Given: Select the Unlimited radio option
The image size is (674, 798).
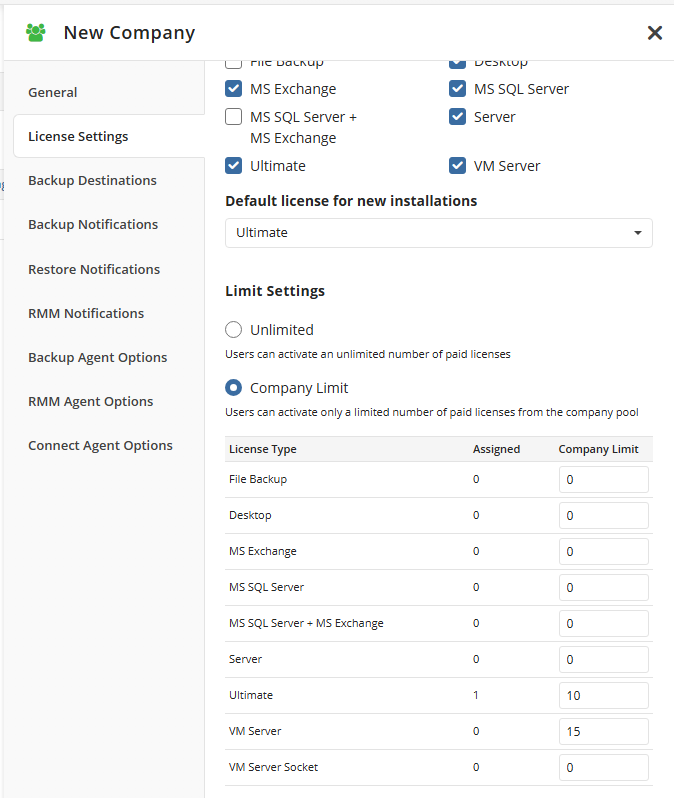Looking at the screenshot, I should (x=234, y=330).
